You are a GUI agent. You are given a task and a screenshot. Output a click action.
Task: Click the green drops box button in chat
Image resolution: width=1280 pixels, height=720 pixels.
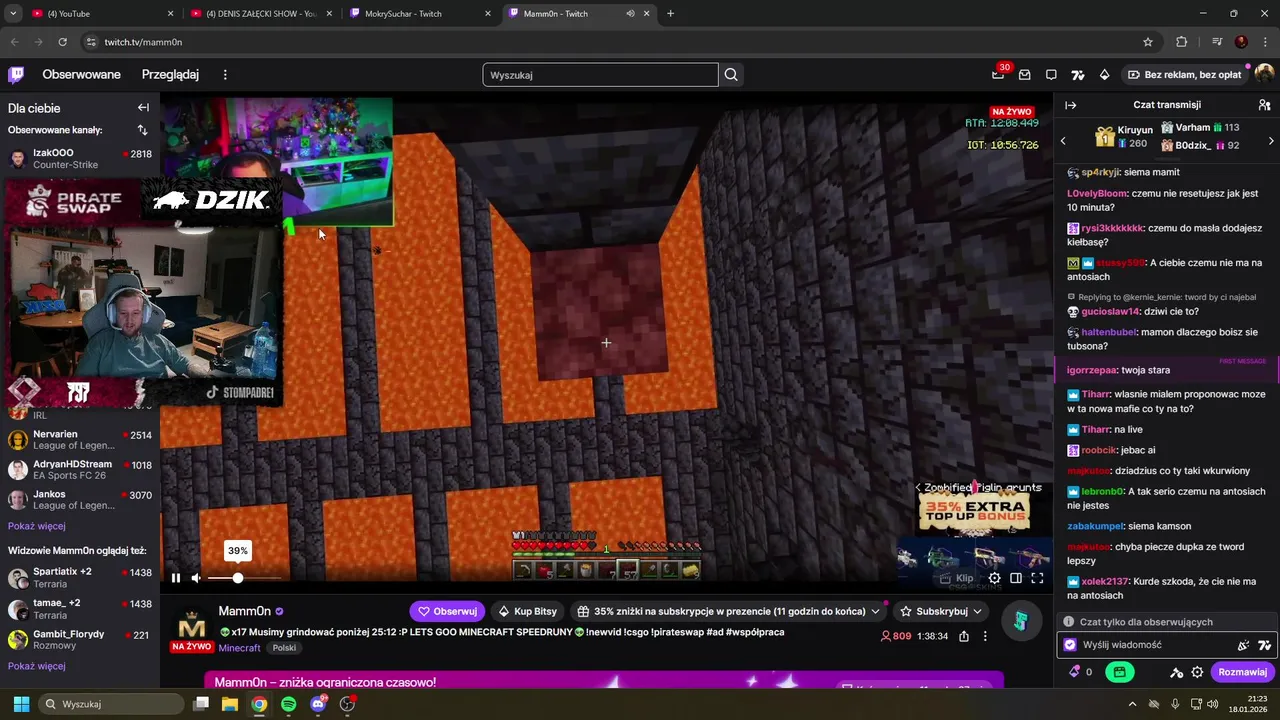click(1120, 673)
